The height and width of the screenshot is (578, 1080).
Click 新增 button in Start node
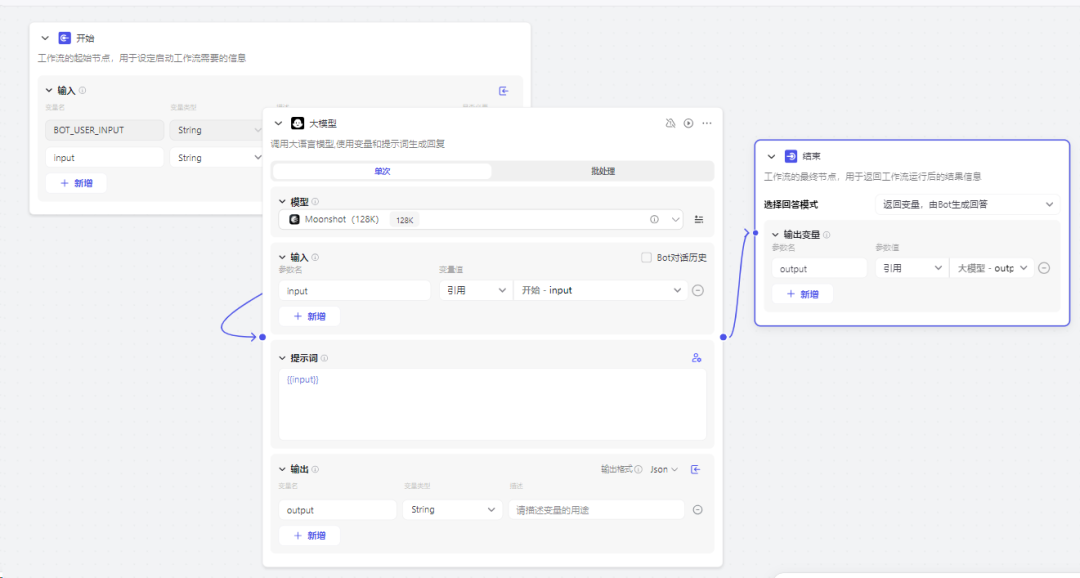(x=76, y=183)
